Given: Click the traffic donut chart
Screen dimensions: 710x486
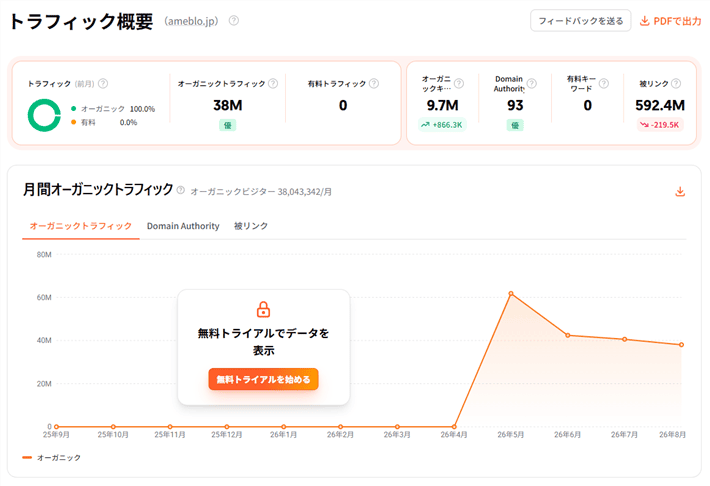Looking at the screenshot, I should (x=44, y=115).
